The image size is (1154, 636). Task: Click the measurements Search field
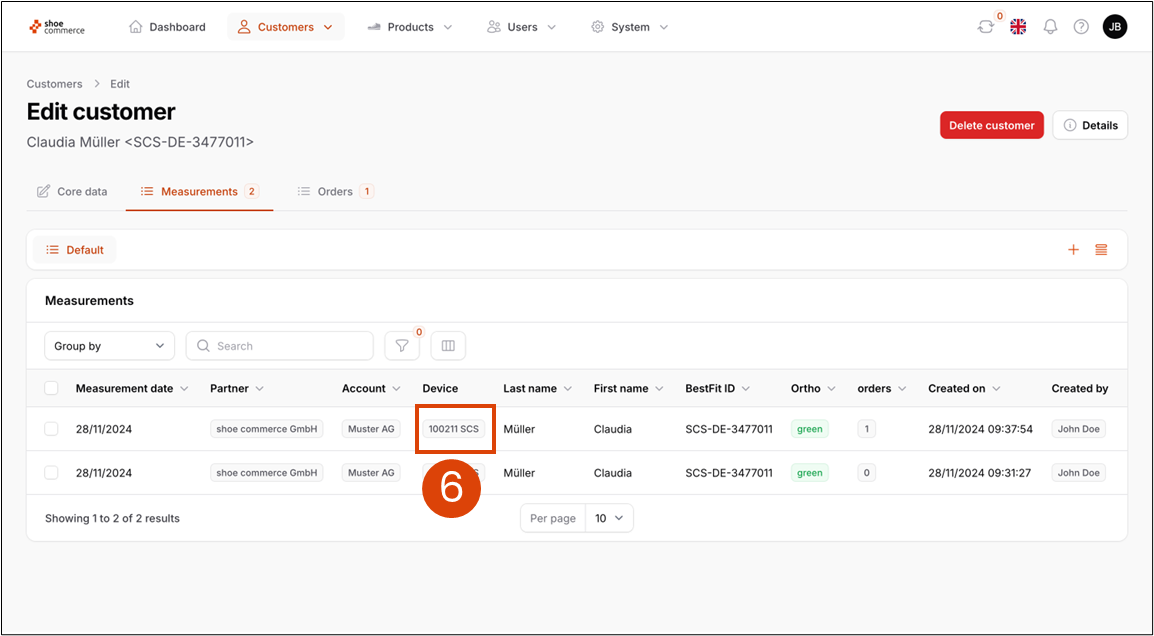tap(280, 346)
